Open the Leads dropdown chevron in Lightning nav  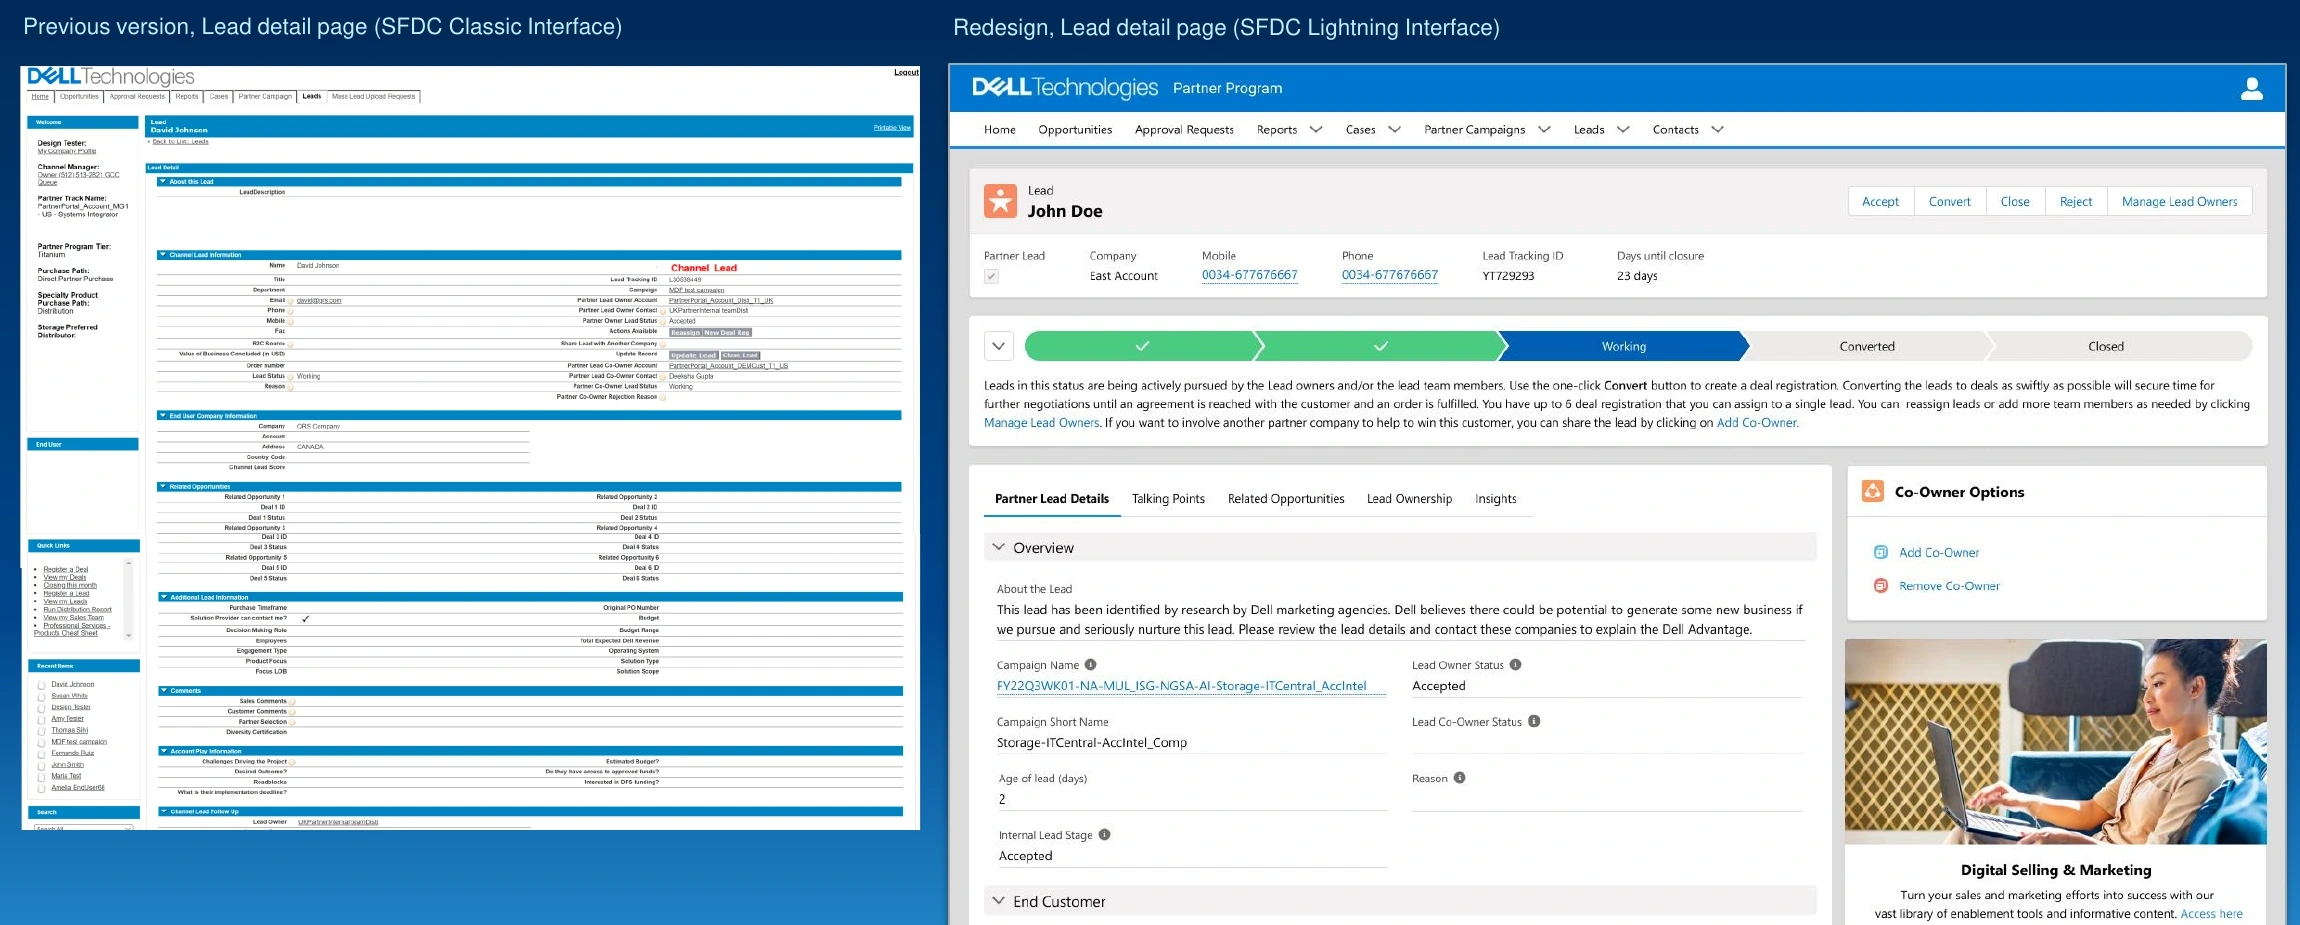coord(1623,129)
